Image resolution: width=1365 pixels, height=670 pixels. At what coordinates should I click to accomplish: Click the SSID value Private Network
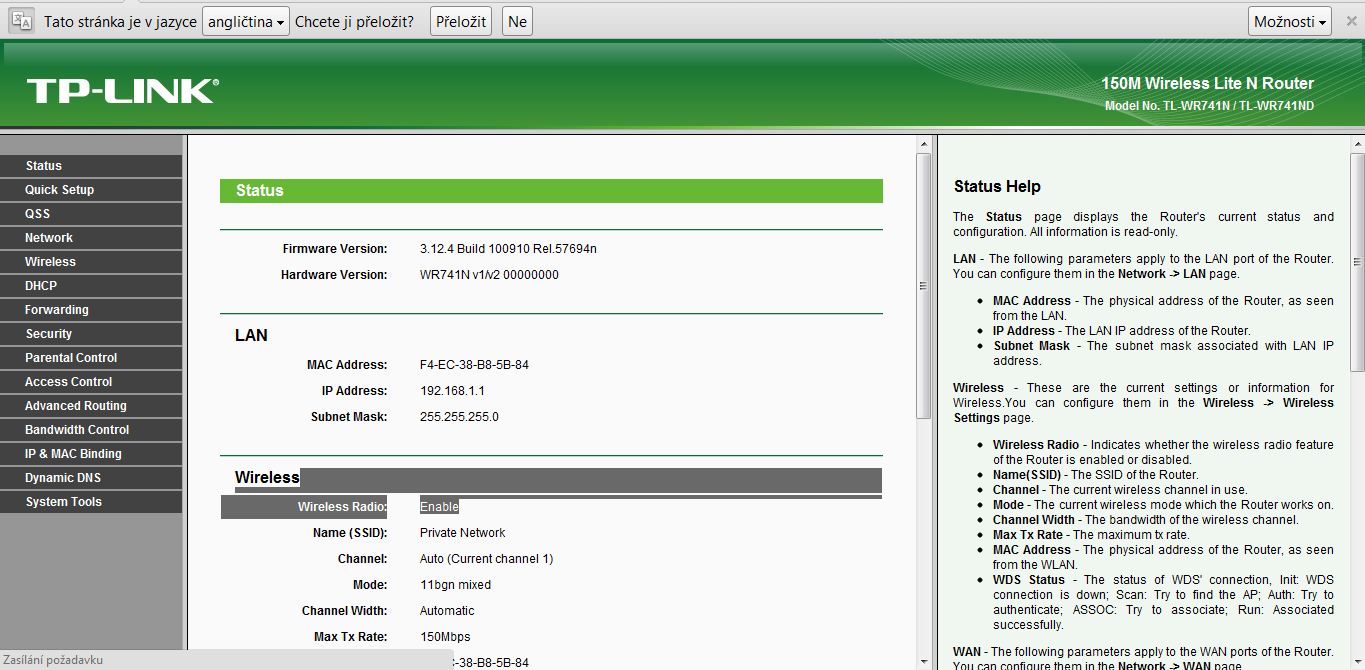463,533
